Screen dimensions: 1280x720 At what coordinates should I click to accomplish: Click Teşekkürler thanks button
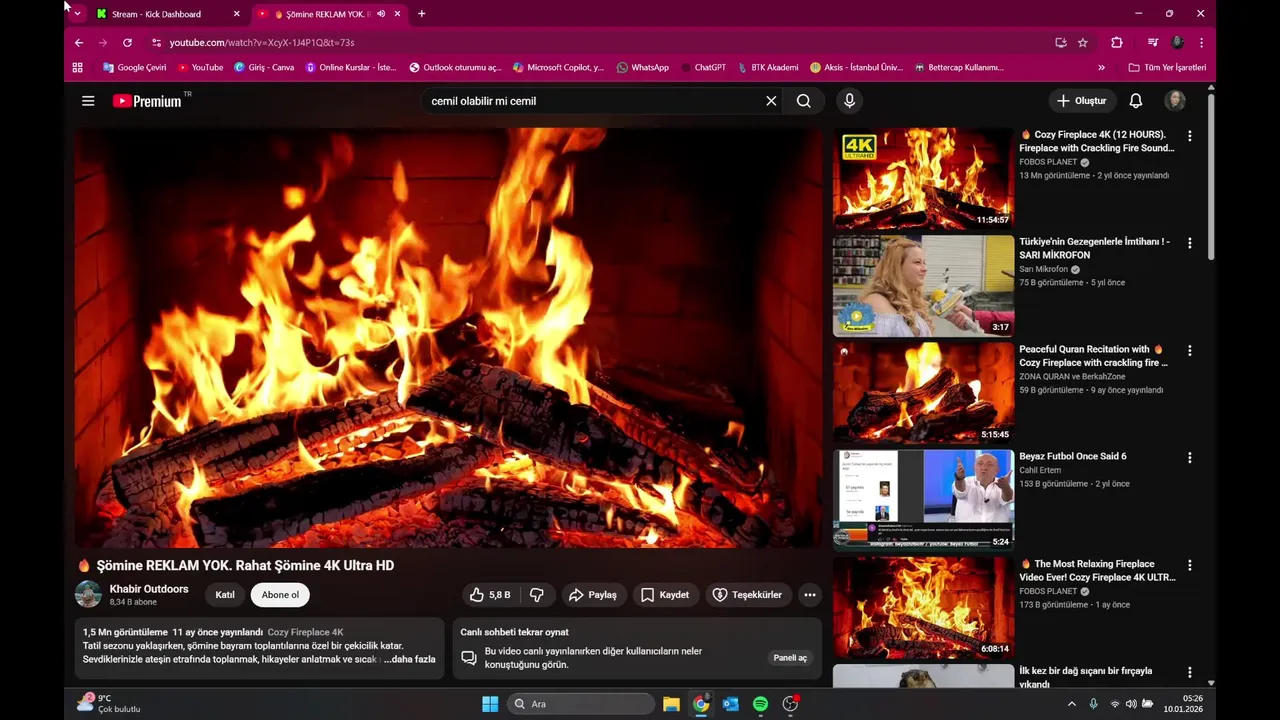[x=748, y=595]
